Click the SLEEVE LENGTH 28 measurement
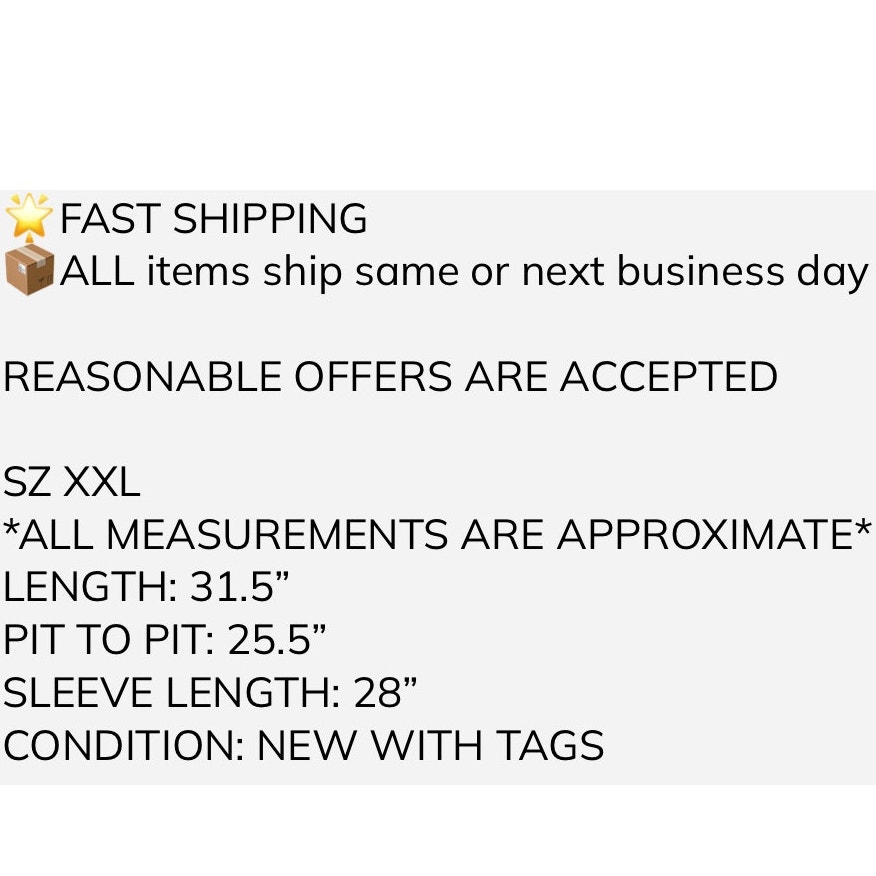Viewport: 876px width, 876px height. click(x=210, y=692)
